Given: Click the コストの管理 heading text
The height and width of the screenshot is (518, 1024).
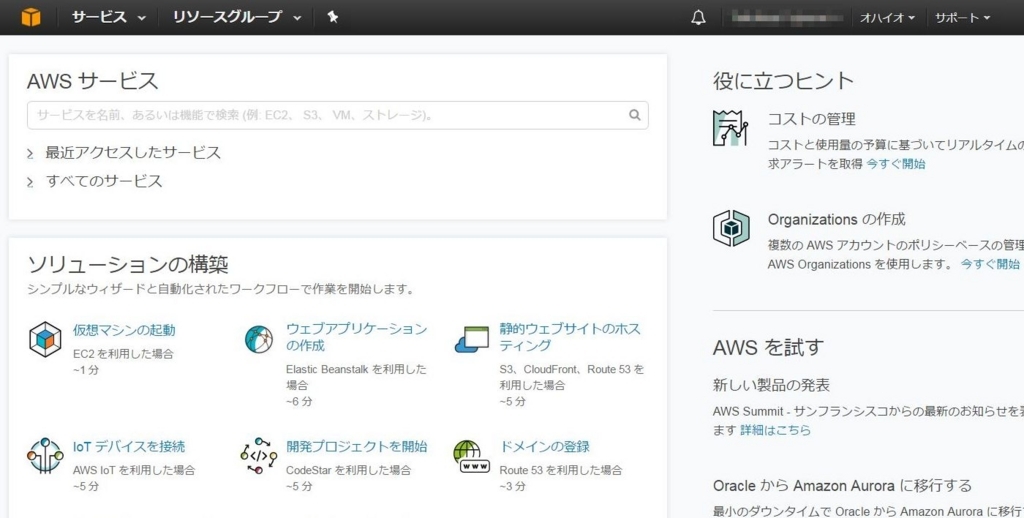Looking at the screenshot, I should click(811, 119).
